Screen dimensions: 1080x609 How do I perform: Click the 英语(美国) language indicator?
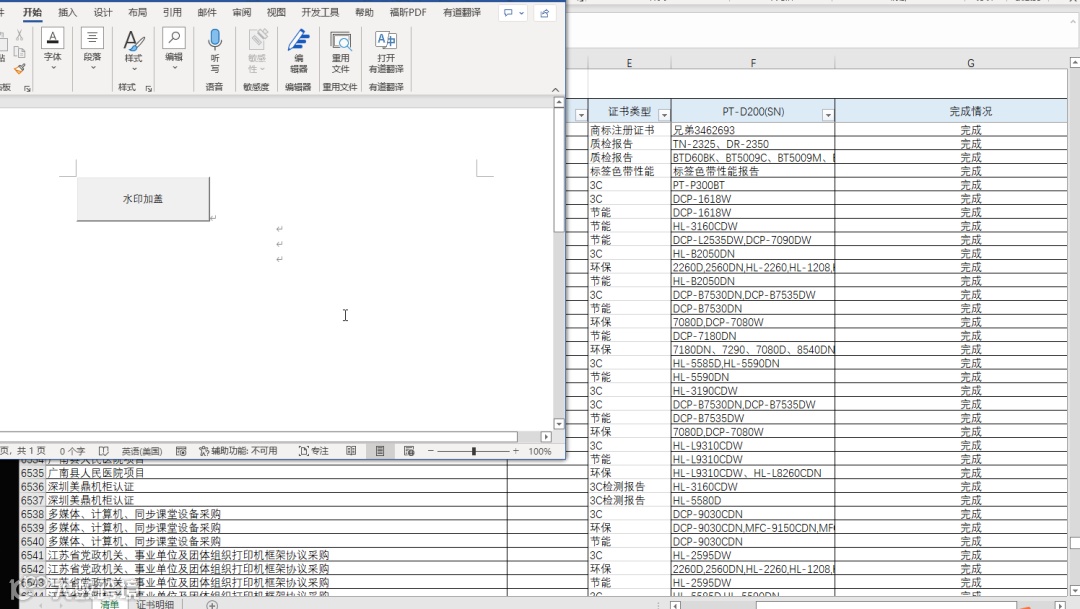pyautogui.click(x=142, y=451)
